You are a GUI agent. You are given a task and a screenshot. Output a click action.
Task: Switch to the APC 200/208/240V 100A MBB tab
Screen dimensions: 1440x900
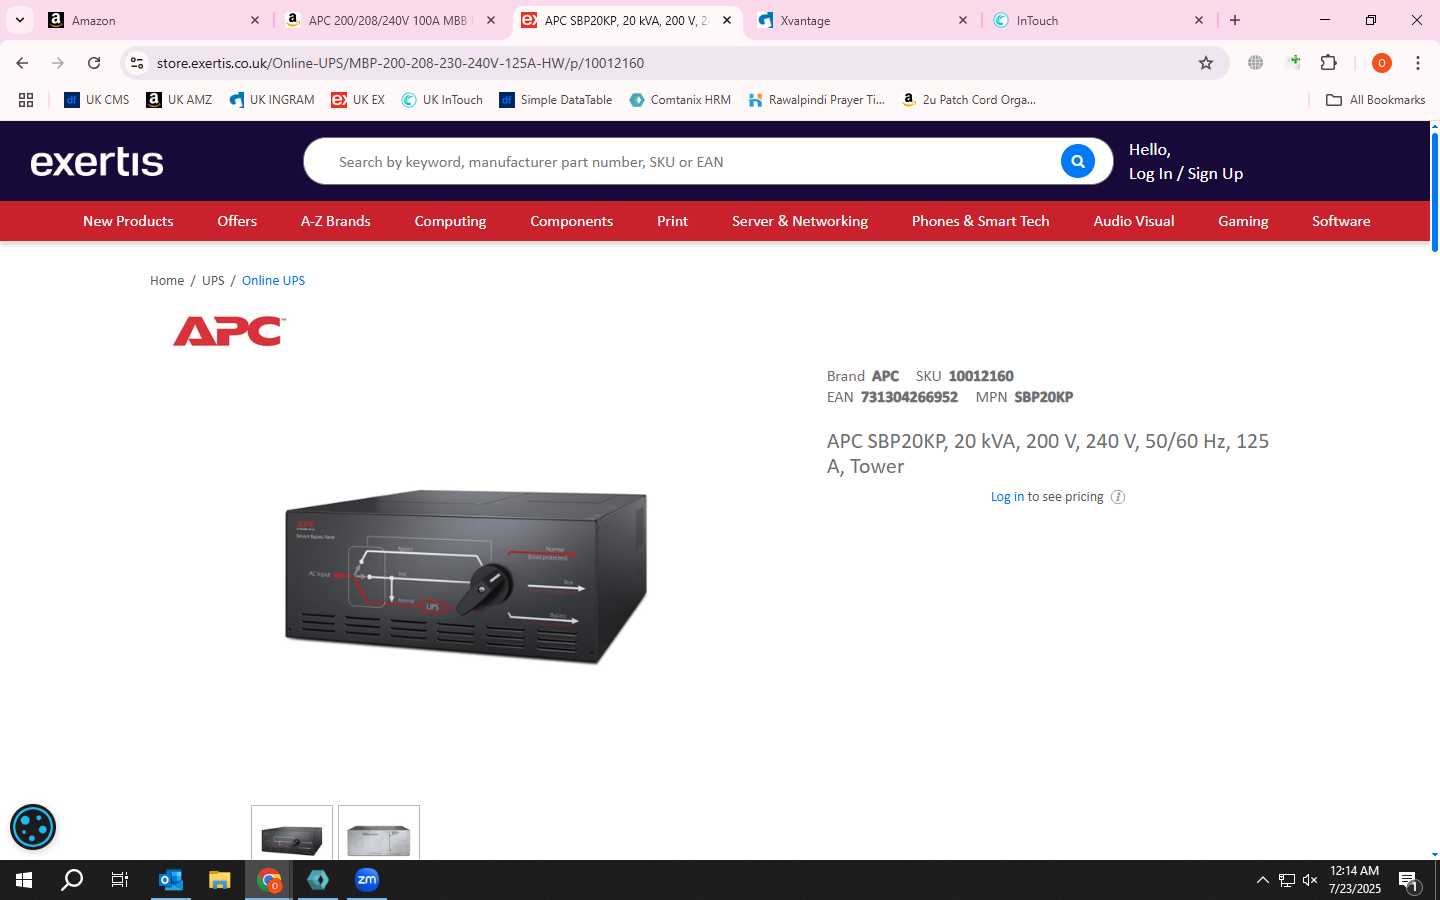tap(388, 20)
